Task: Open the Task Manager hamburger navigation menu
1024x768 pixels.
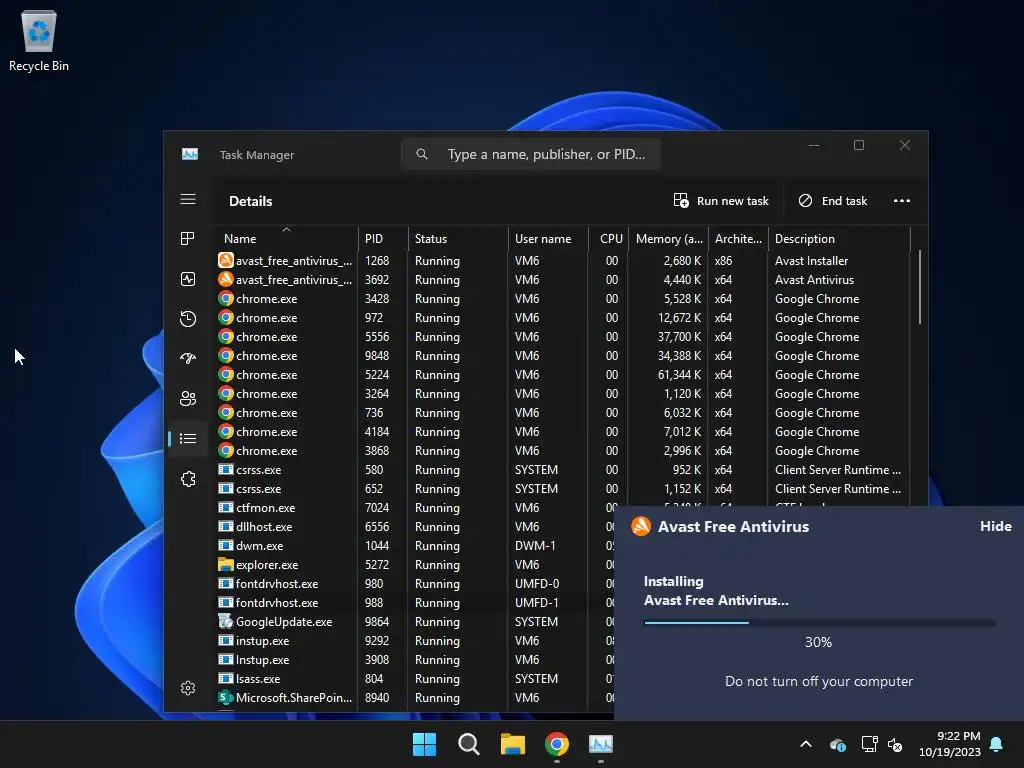Action: [188, 199]
